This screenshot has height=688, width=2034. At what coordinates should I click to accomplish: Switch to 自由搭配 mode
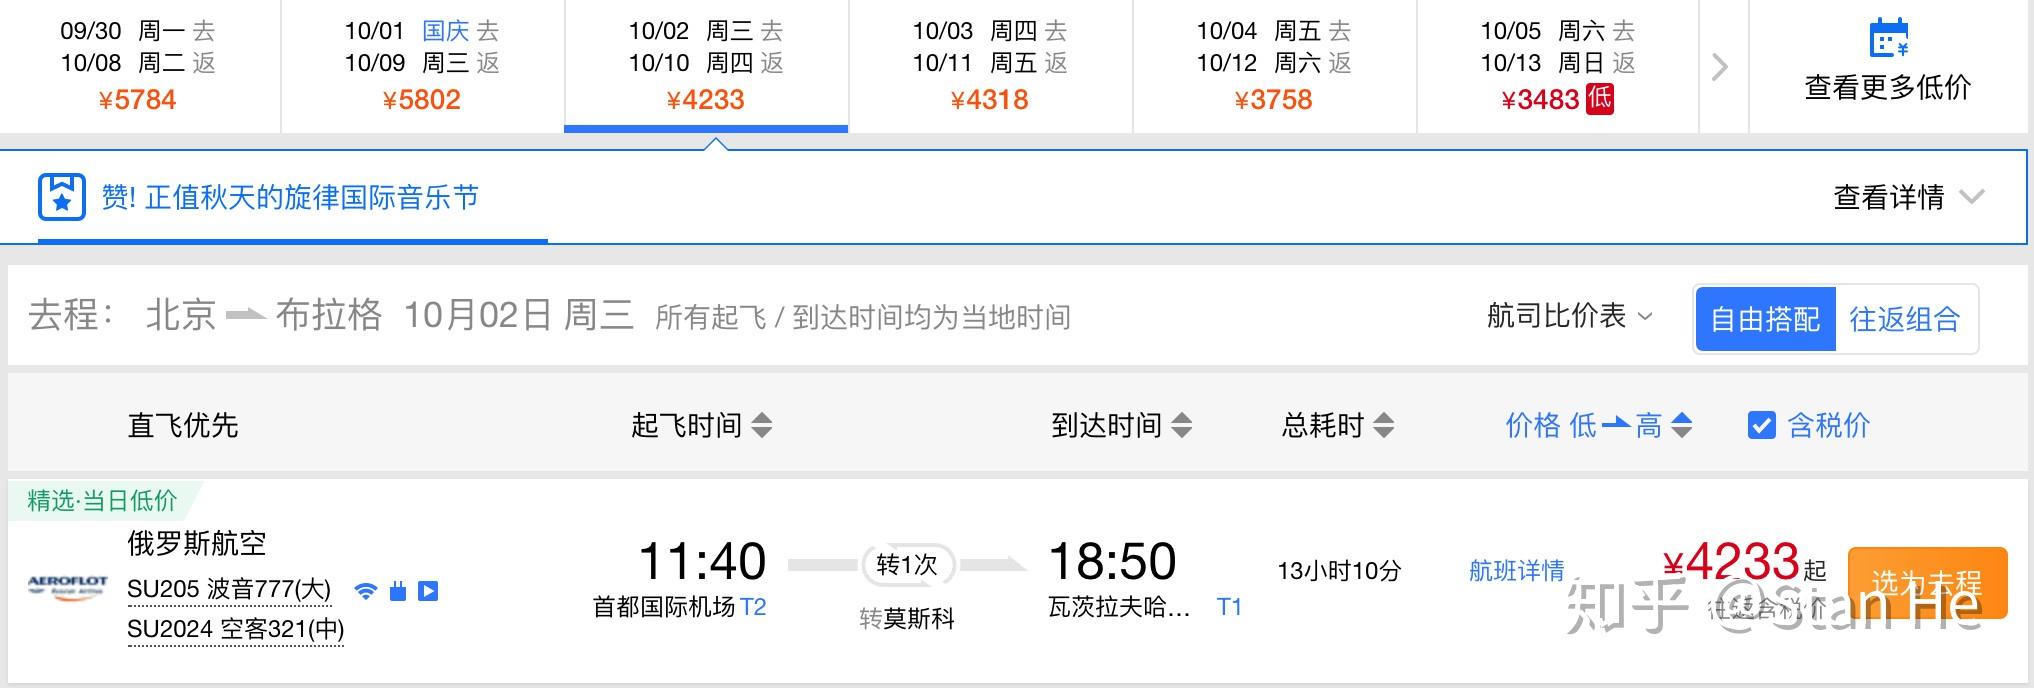pyautogui.click(x=1765, y=319)
